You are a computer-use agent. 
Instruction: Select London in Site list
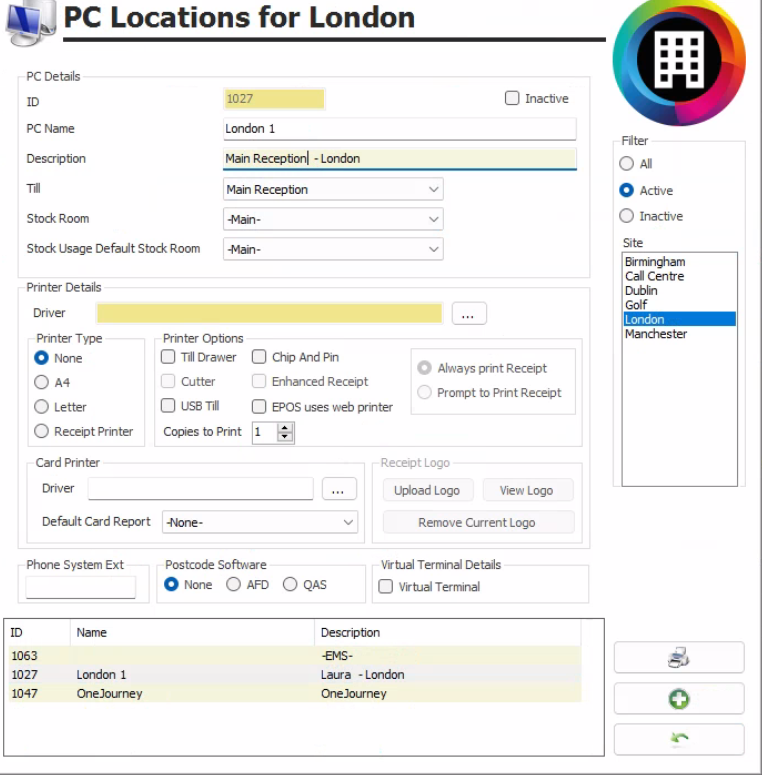tap(679, 319)
